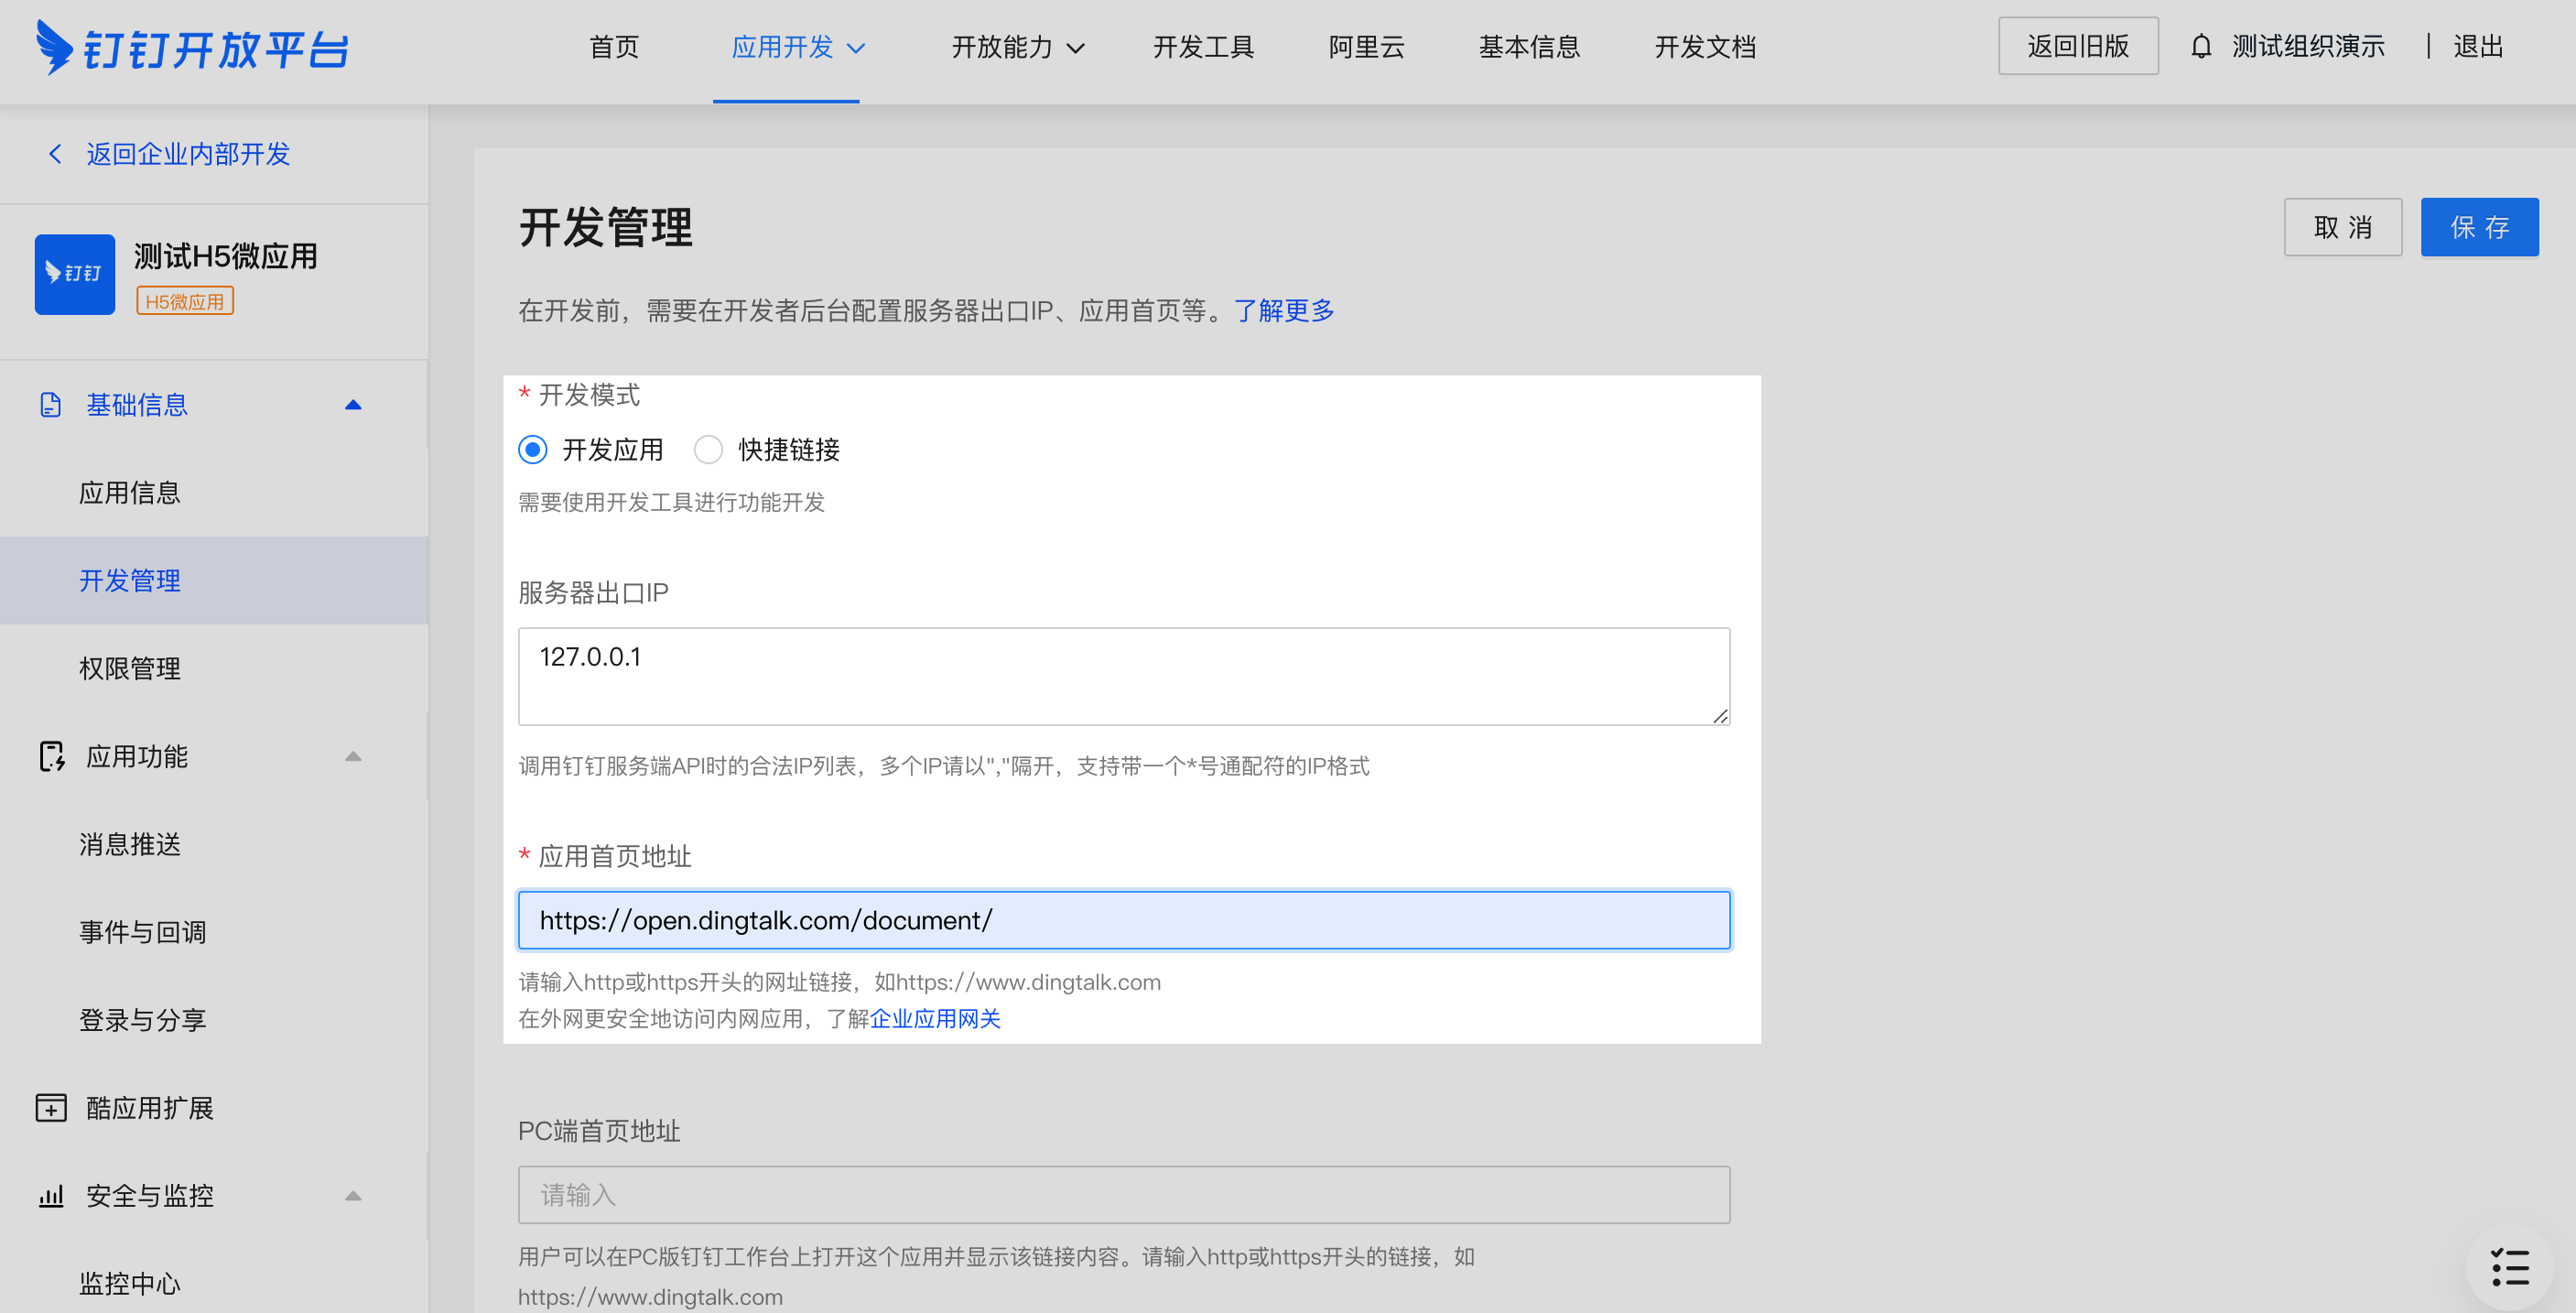Collapse the 安全与监控 section arrow
The image size is (2576, 1313).
(x=353, y=1196)
